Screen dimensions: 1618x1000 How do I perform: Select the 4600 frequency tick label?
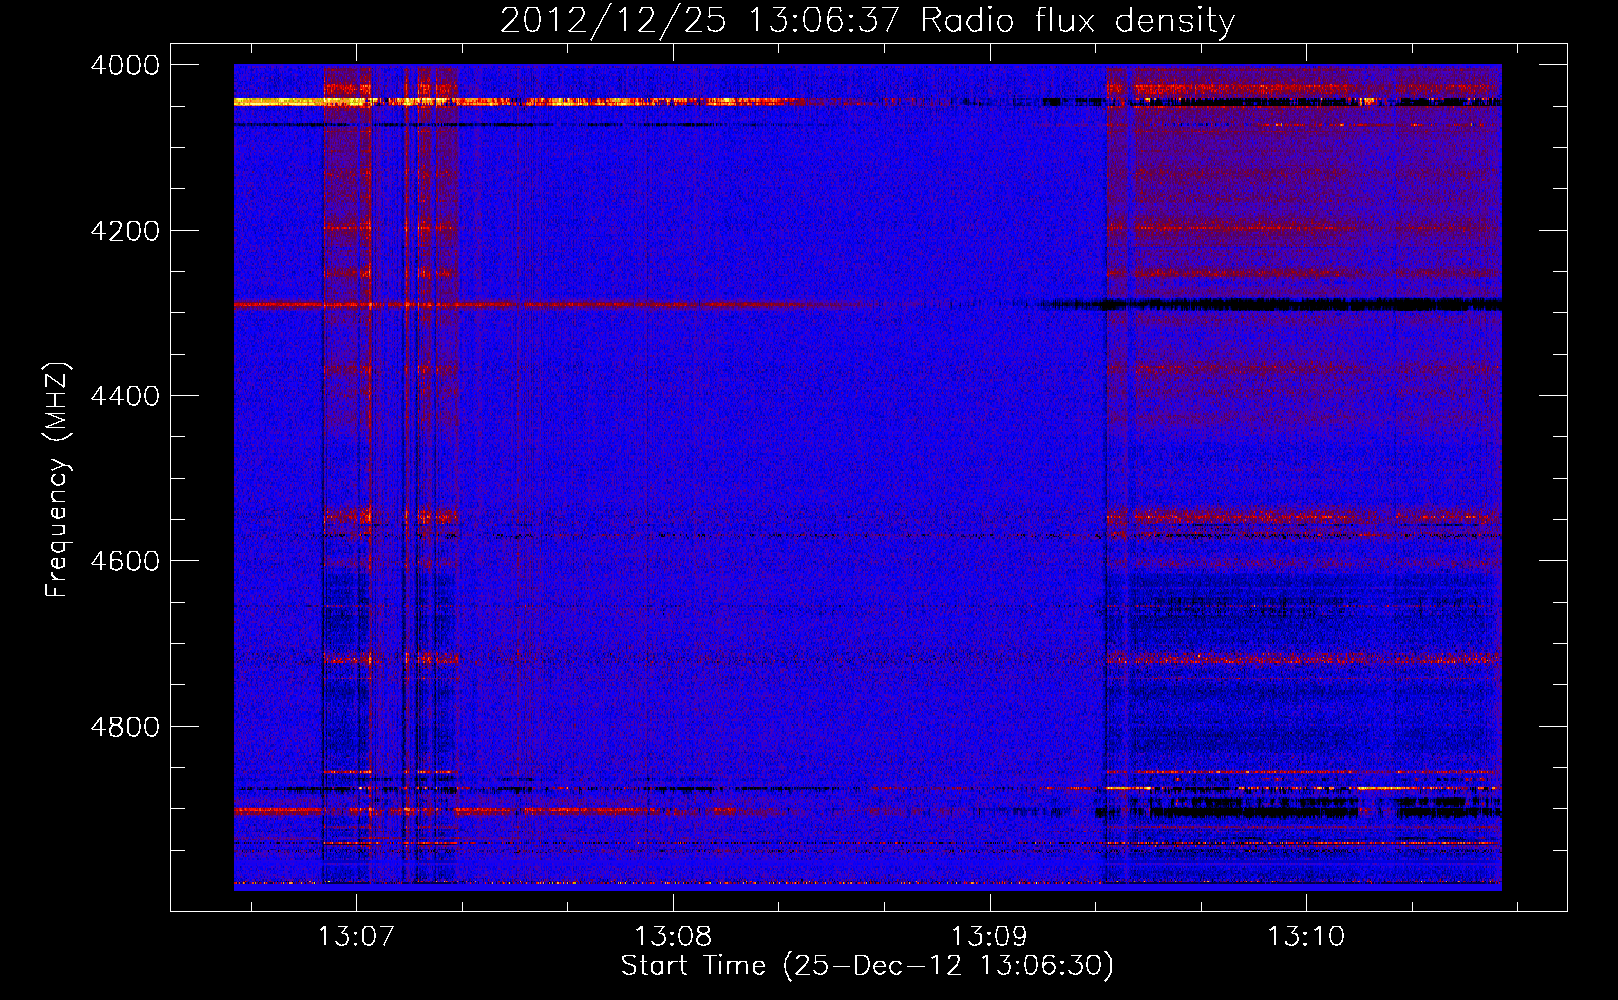pos(125,561)
